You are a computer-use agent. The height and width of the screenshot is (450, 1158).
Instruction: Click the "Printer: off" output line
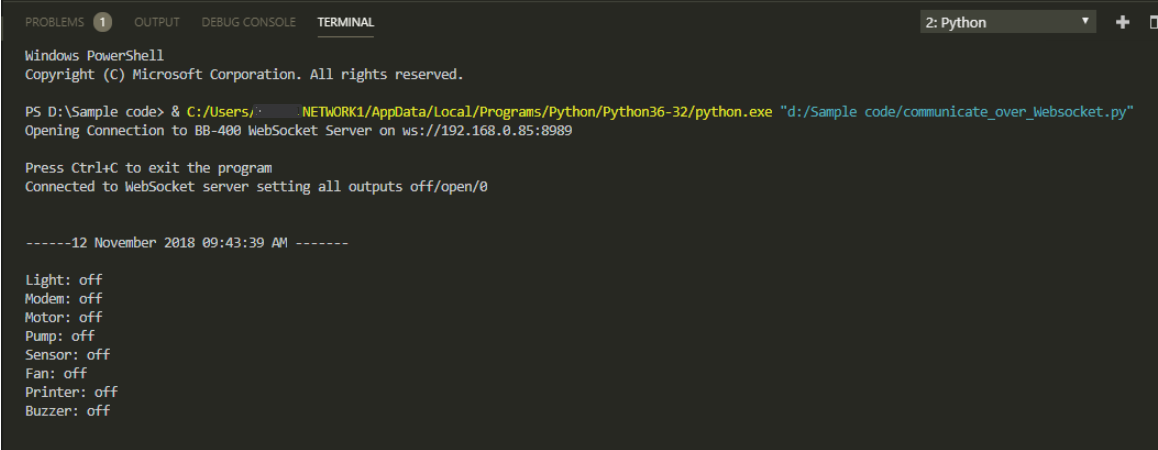coord(71,392)
